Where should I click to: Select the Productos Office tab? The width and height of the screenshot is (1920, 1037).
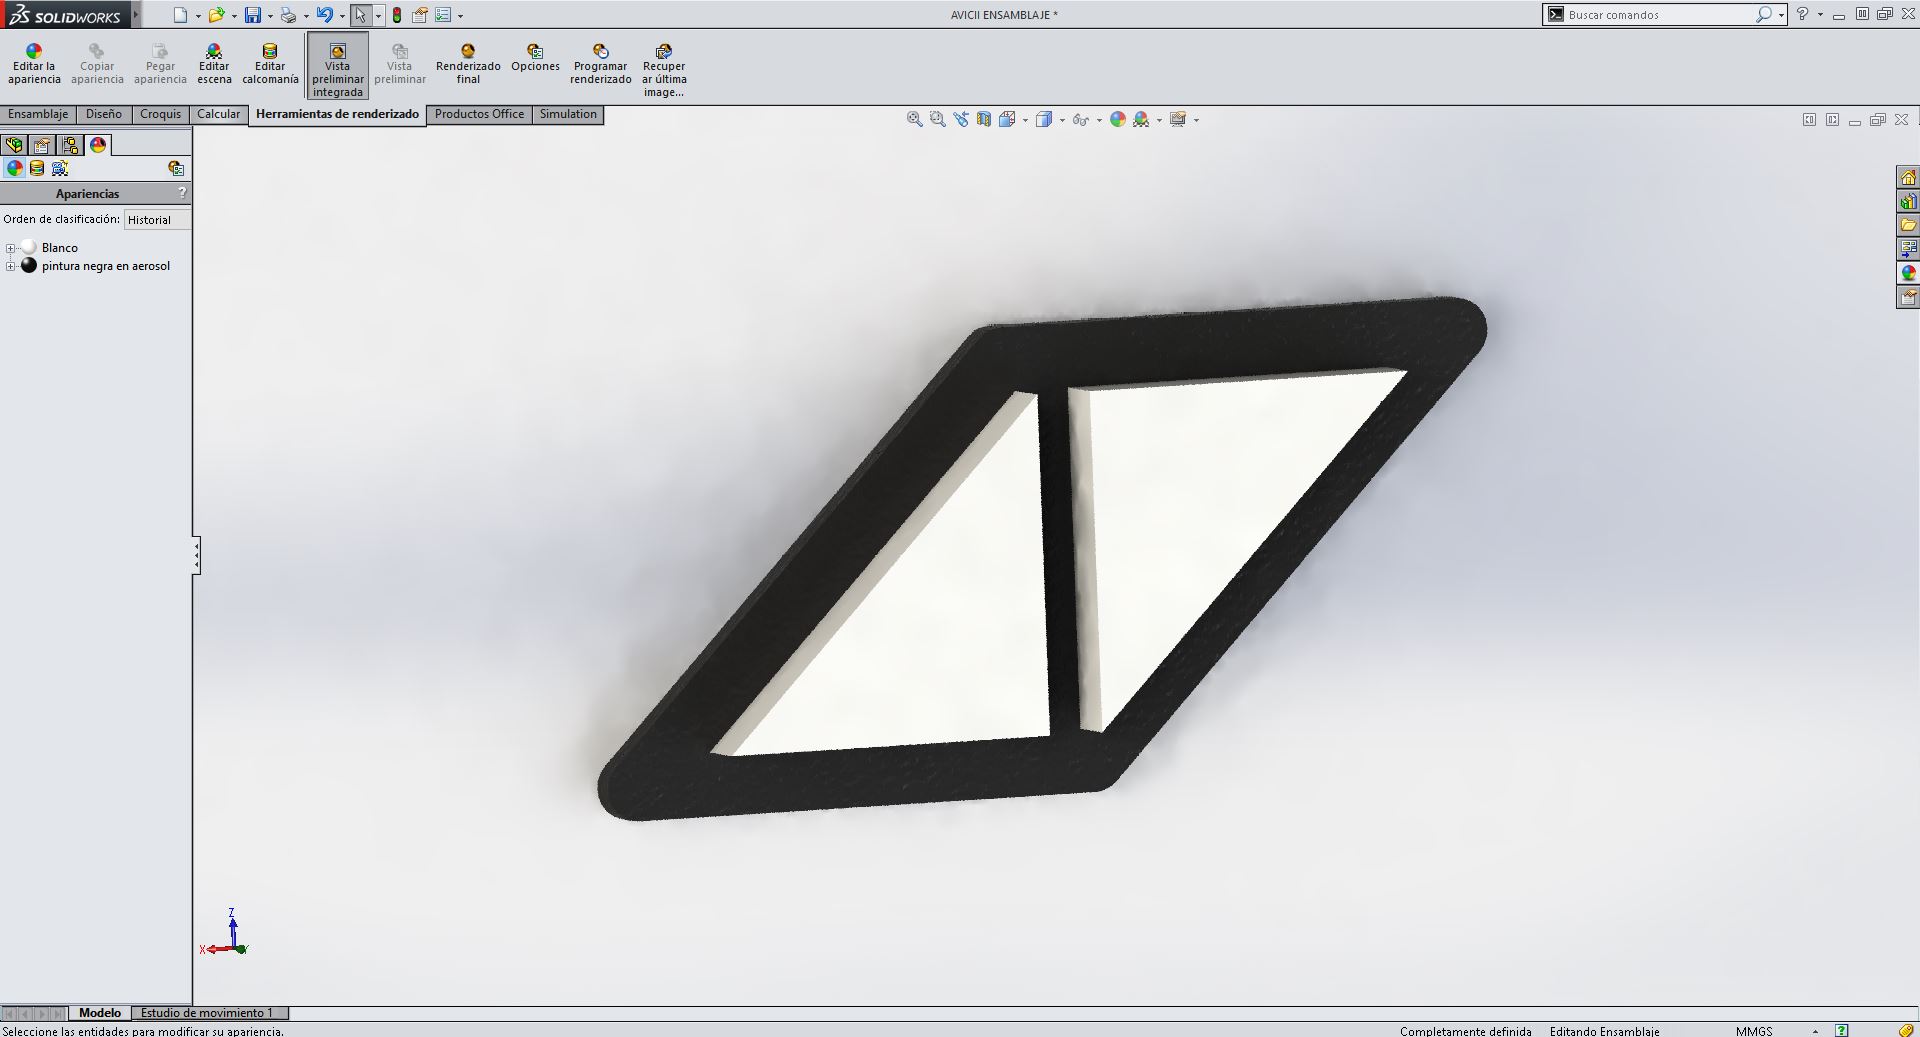point(479,114)
